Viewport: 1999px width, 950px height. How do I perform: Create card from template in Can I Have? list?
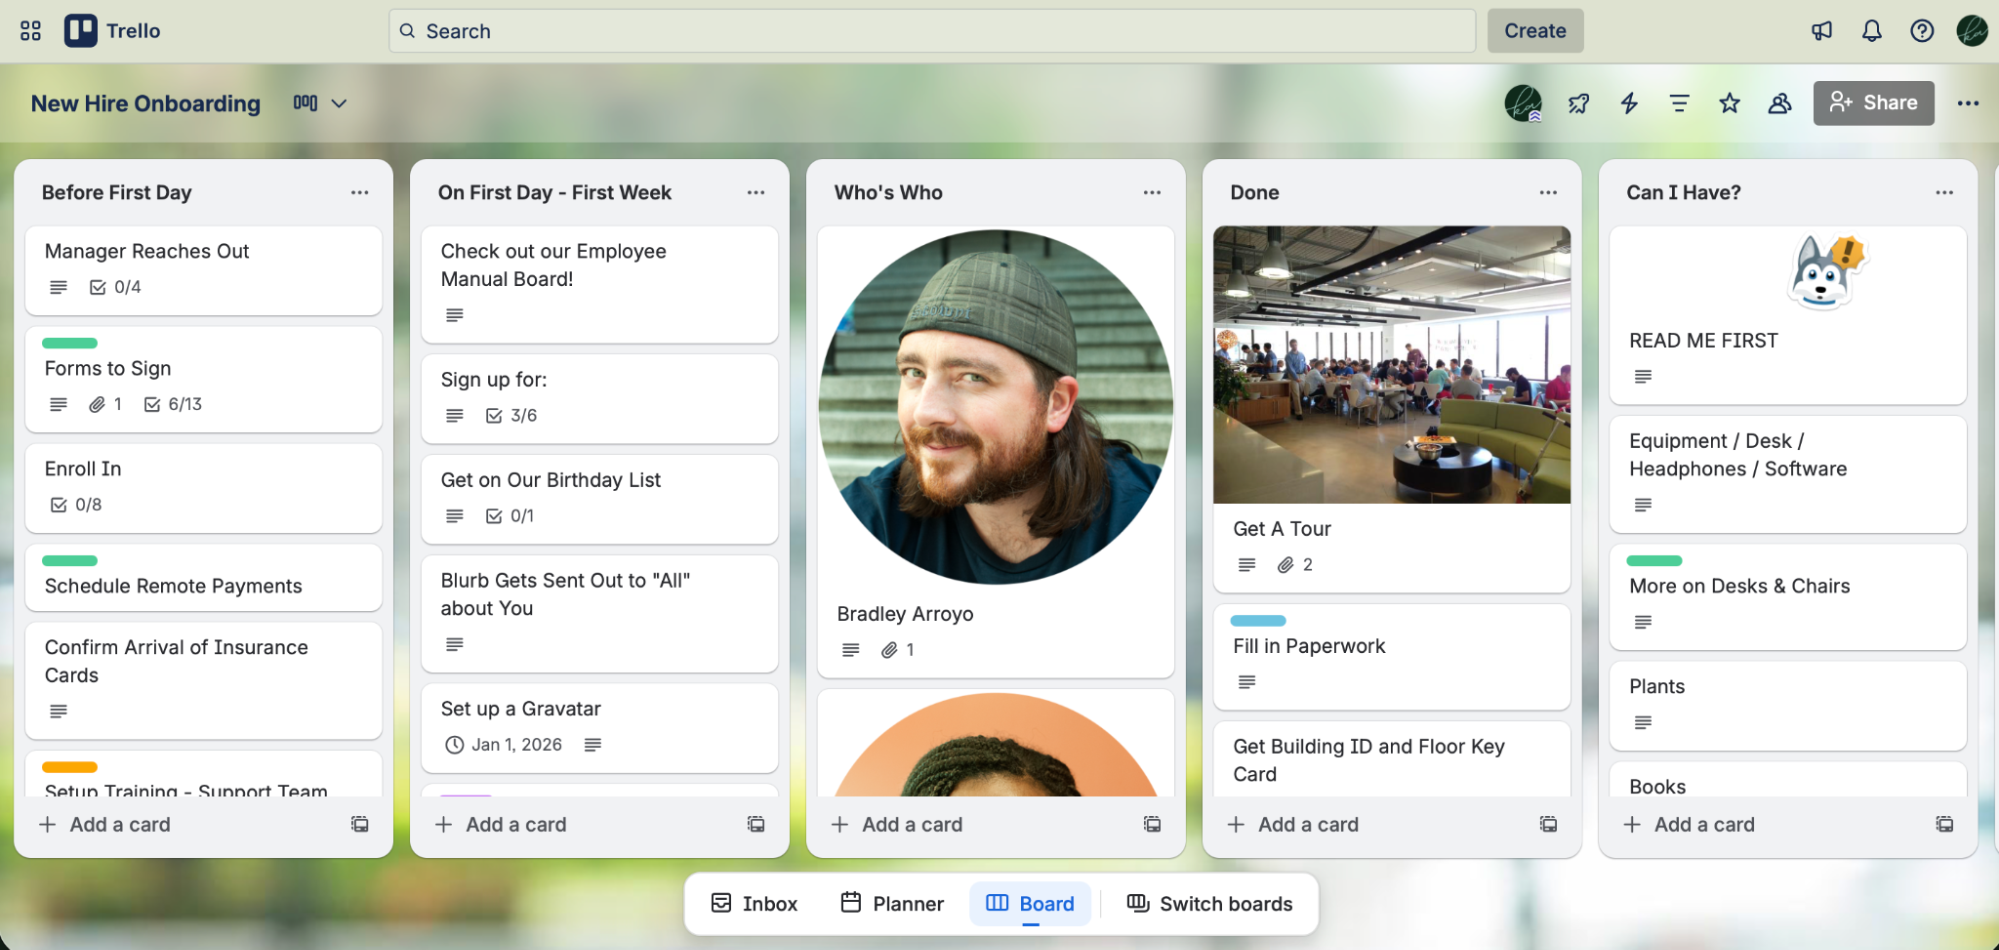1944,824
